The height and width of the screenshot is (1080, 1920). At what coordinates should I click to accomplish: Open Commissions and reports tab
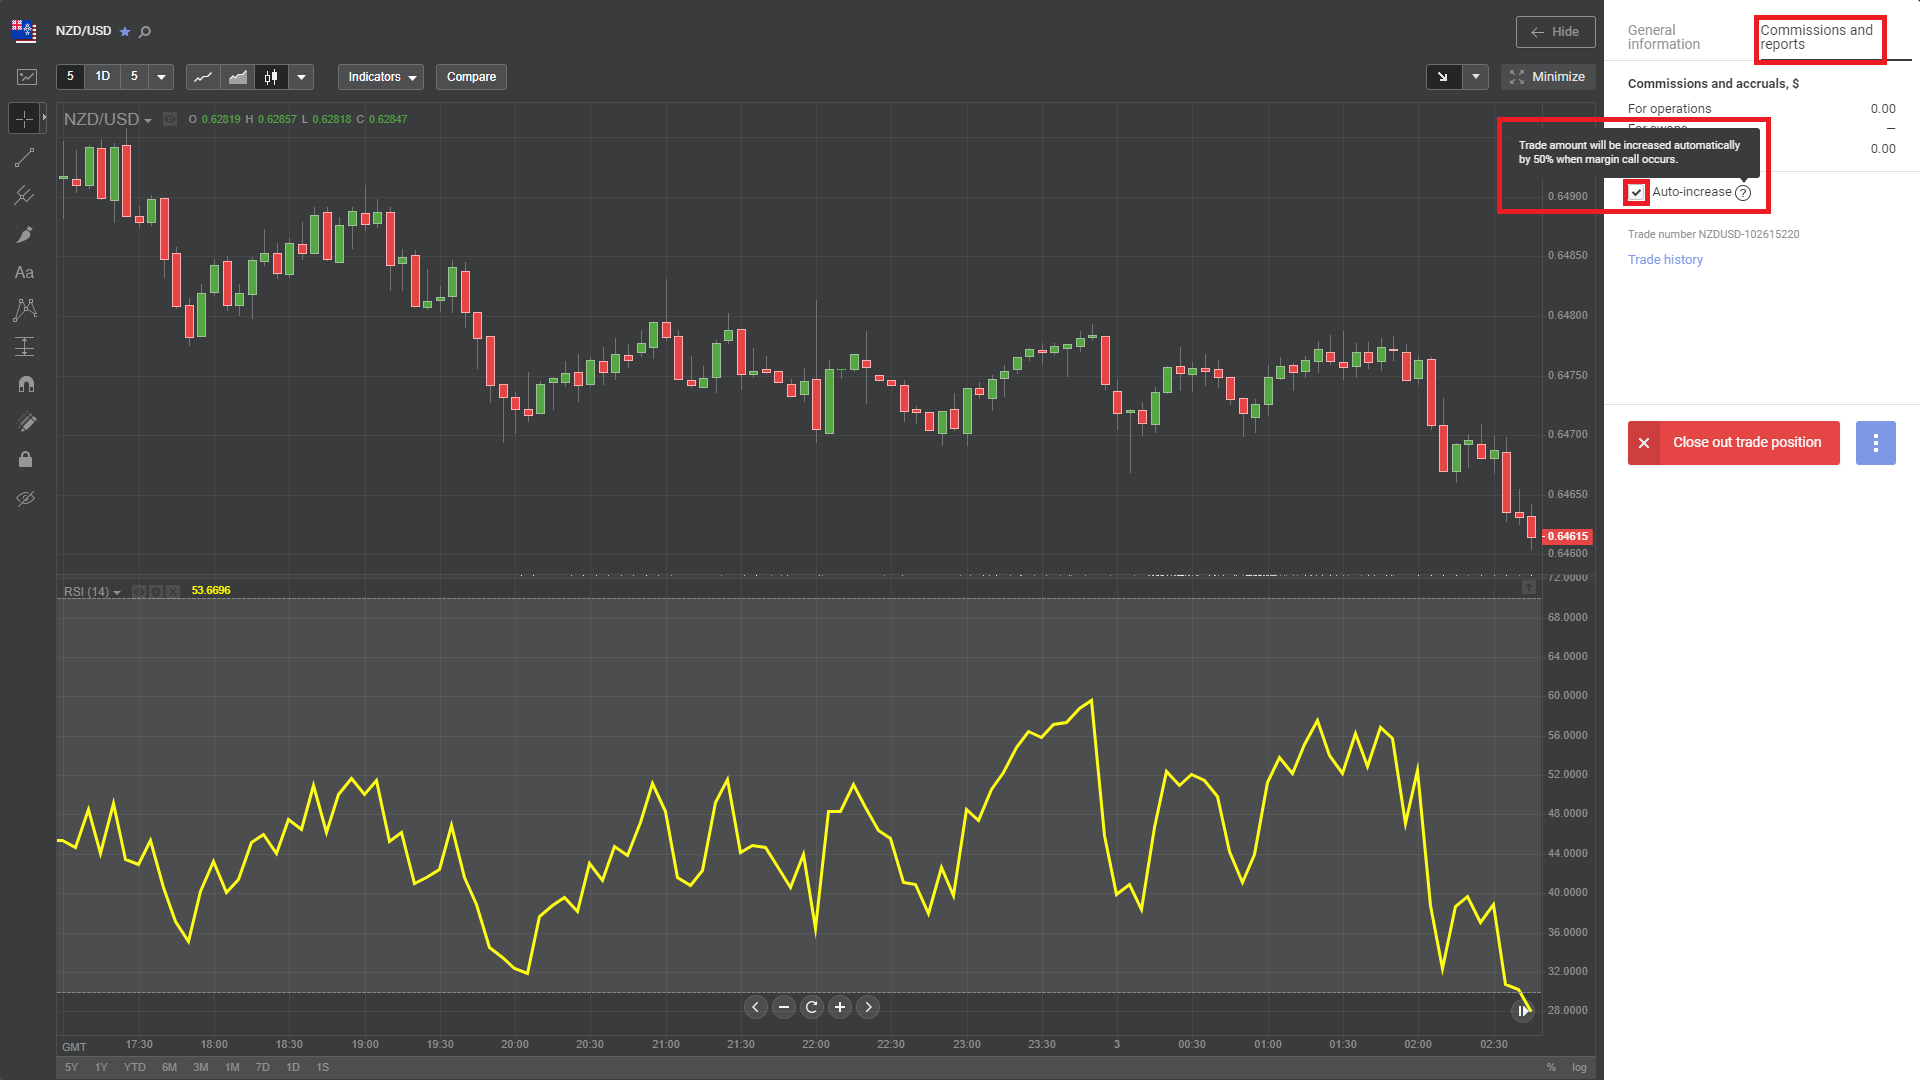click(x=1816, y=37)
